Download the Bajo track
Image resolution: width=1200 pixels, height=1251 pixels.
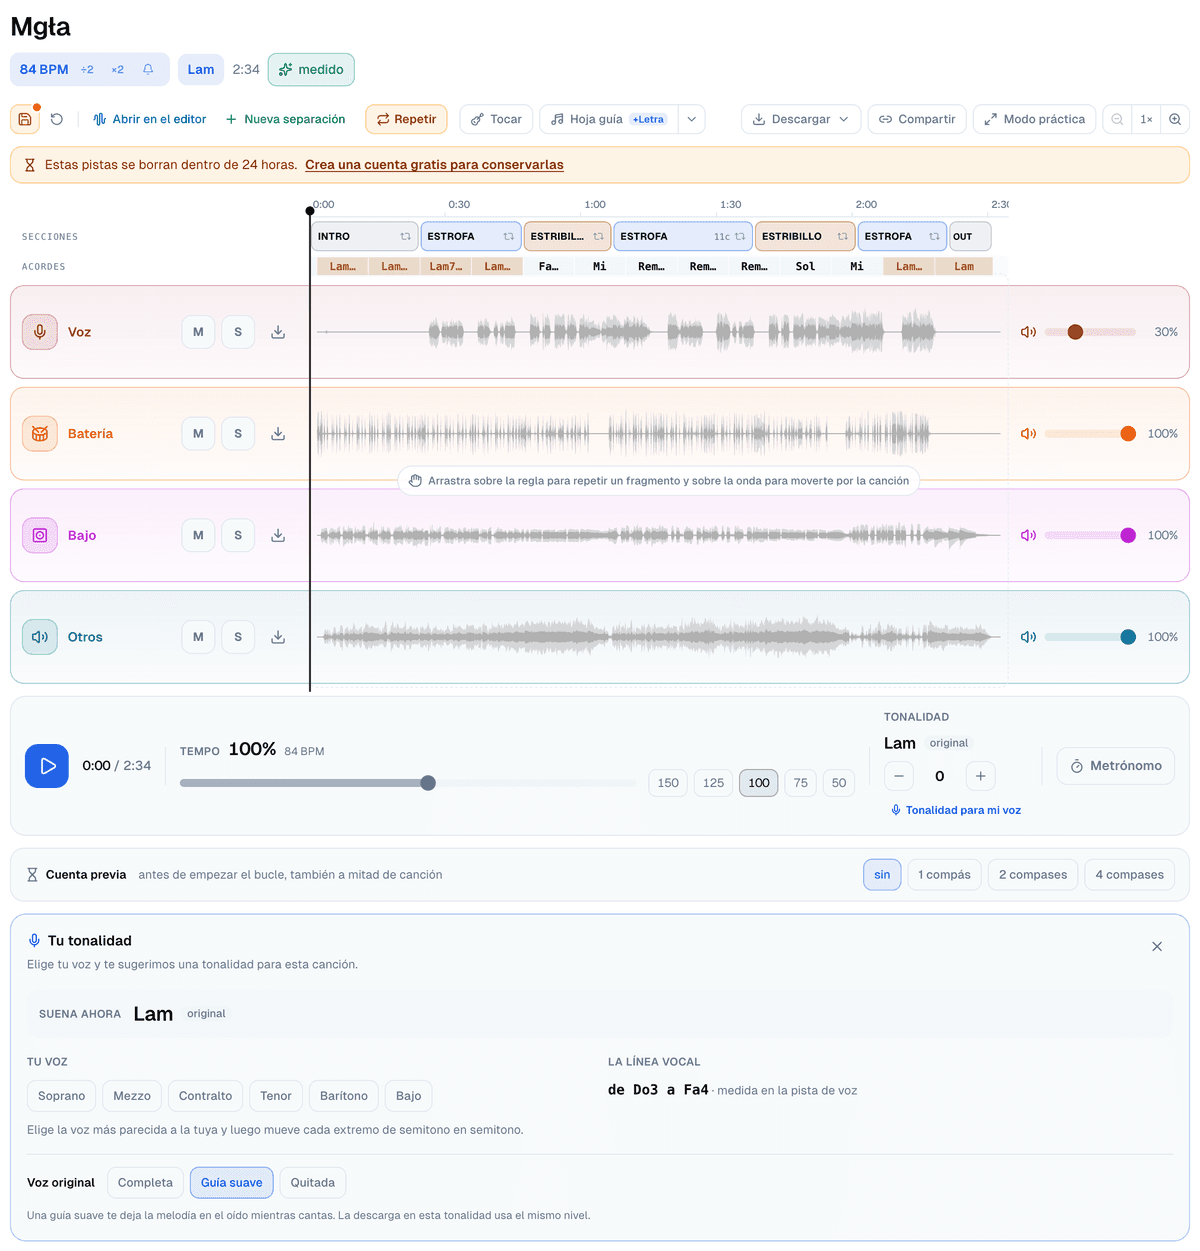278,535
